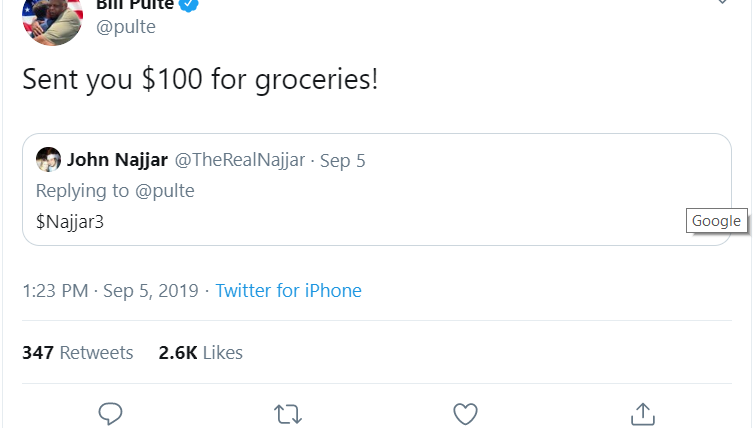The width and height of the screenshot is (755, 428).
Task: Click the "Sent you $100 for groceries!" text
Action: coord(200,80)
